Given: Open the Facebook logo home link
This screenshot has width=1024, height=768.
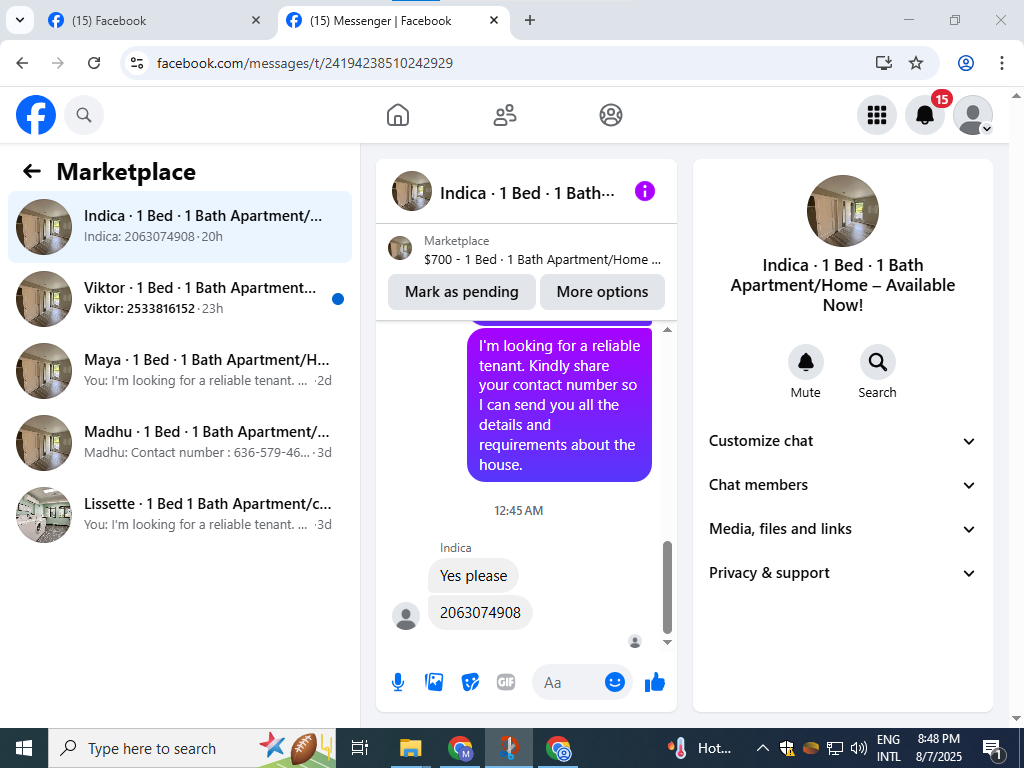Looking at the screenshot, I should [36, 115].
